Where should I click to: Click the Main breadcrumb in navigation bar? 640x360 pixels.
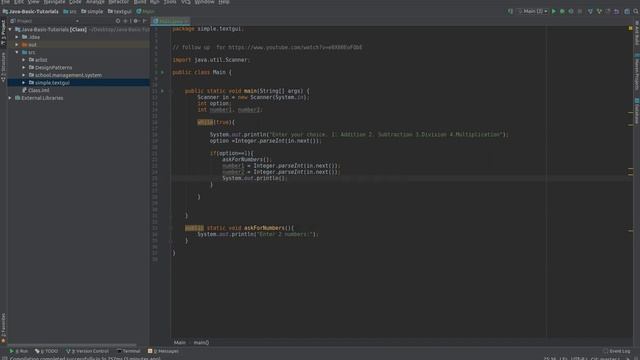[x=145, y=11]
